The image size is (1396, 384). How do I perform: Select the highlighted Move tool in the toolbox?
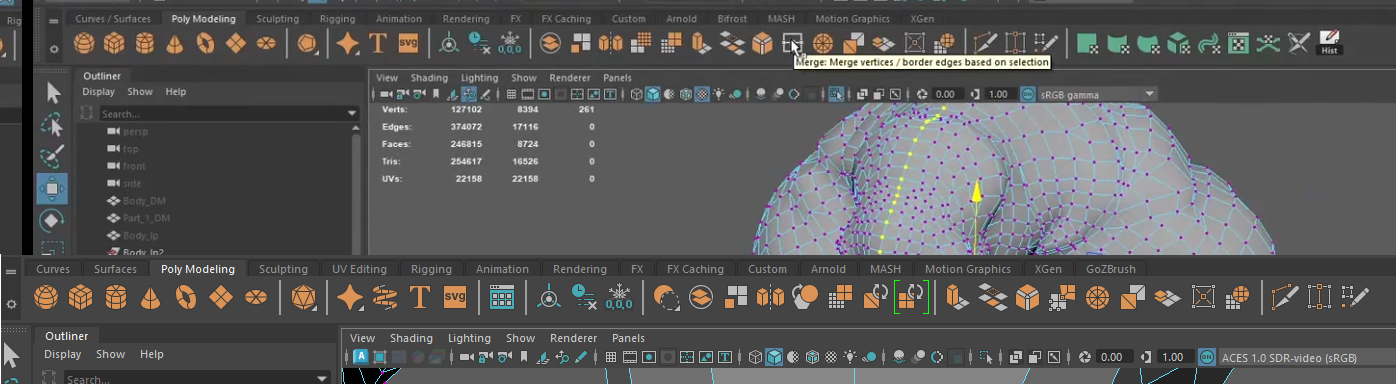coord(52,188)
